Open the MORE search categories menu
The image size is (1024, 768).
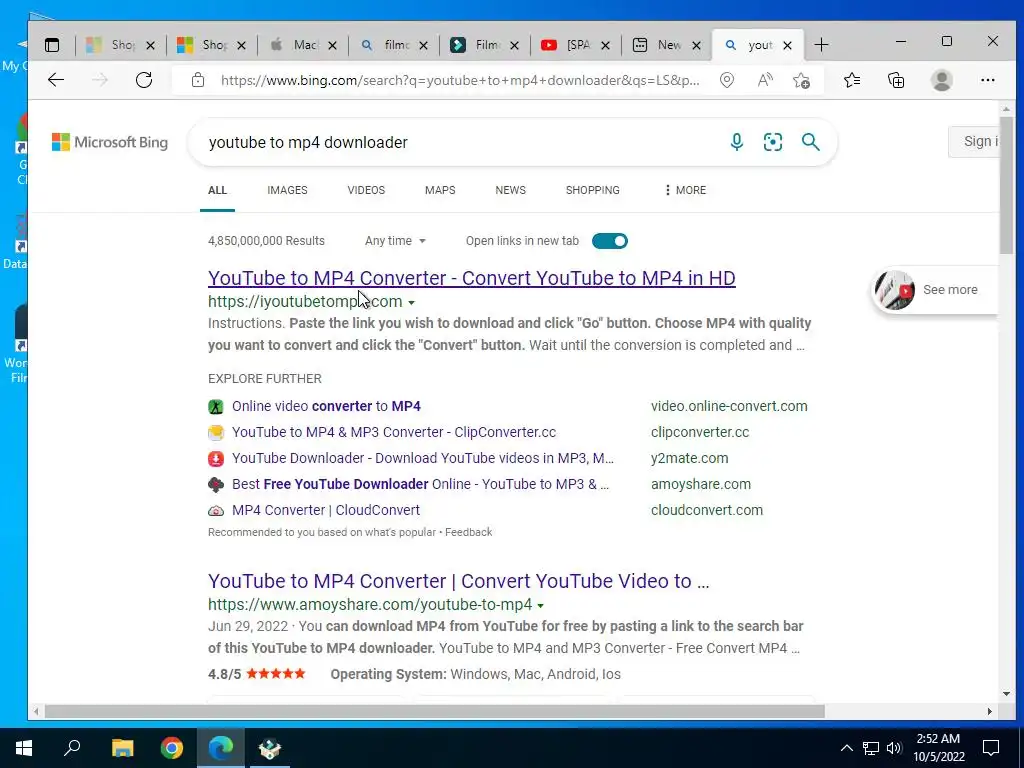coord(685,190)
